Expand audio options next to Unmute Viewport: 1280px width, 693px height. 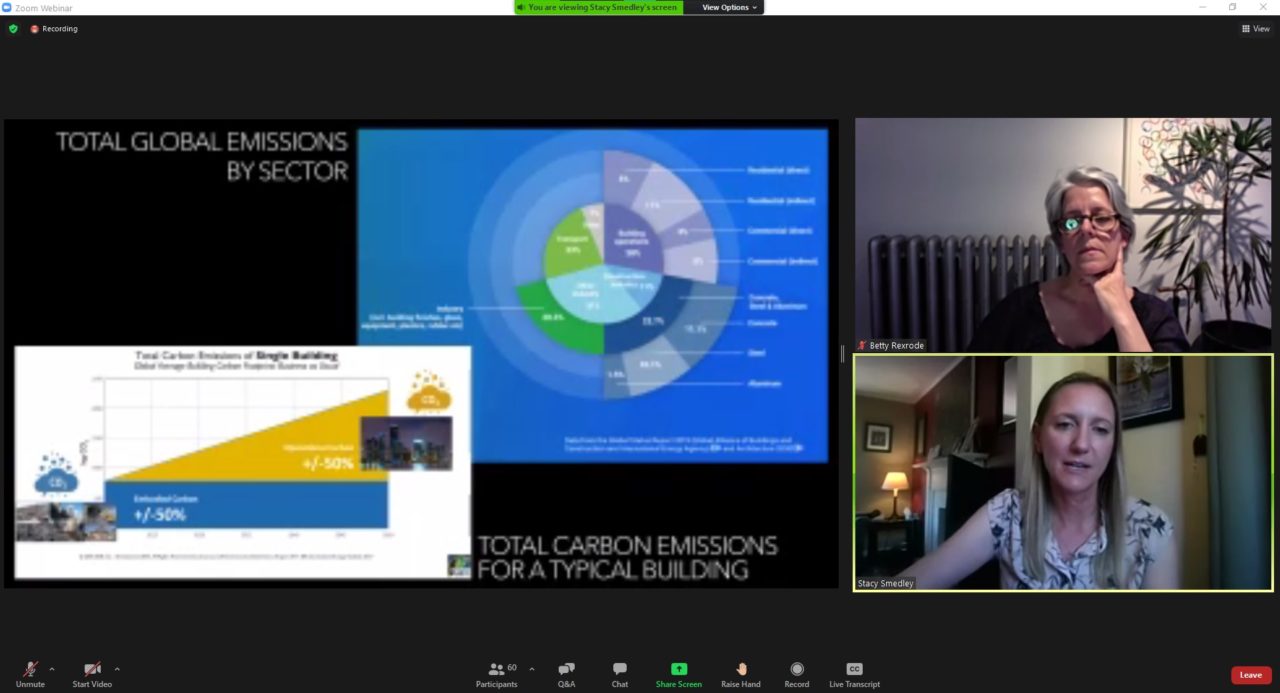[x=52, y=669]
